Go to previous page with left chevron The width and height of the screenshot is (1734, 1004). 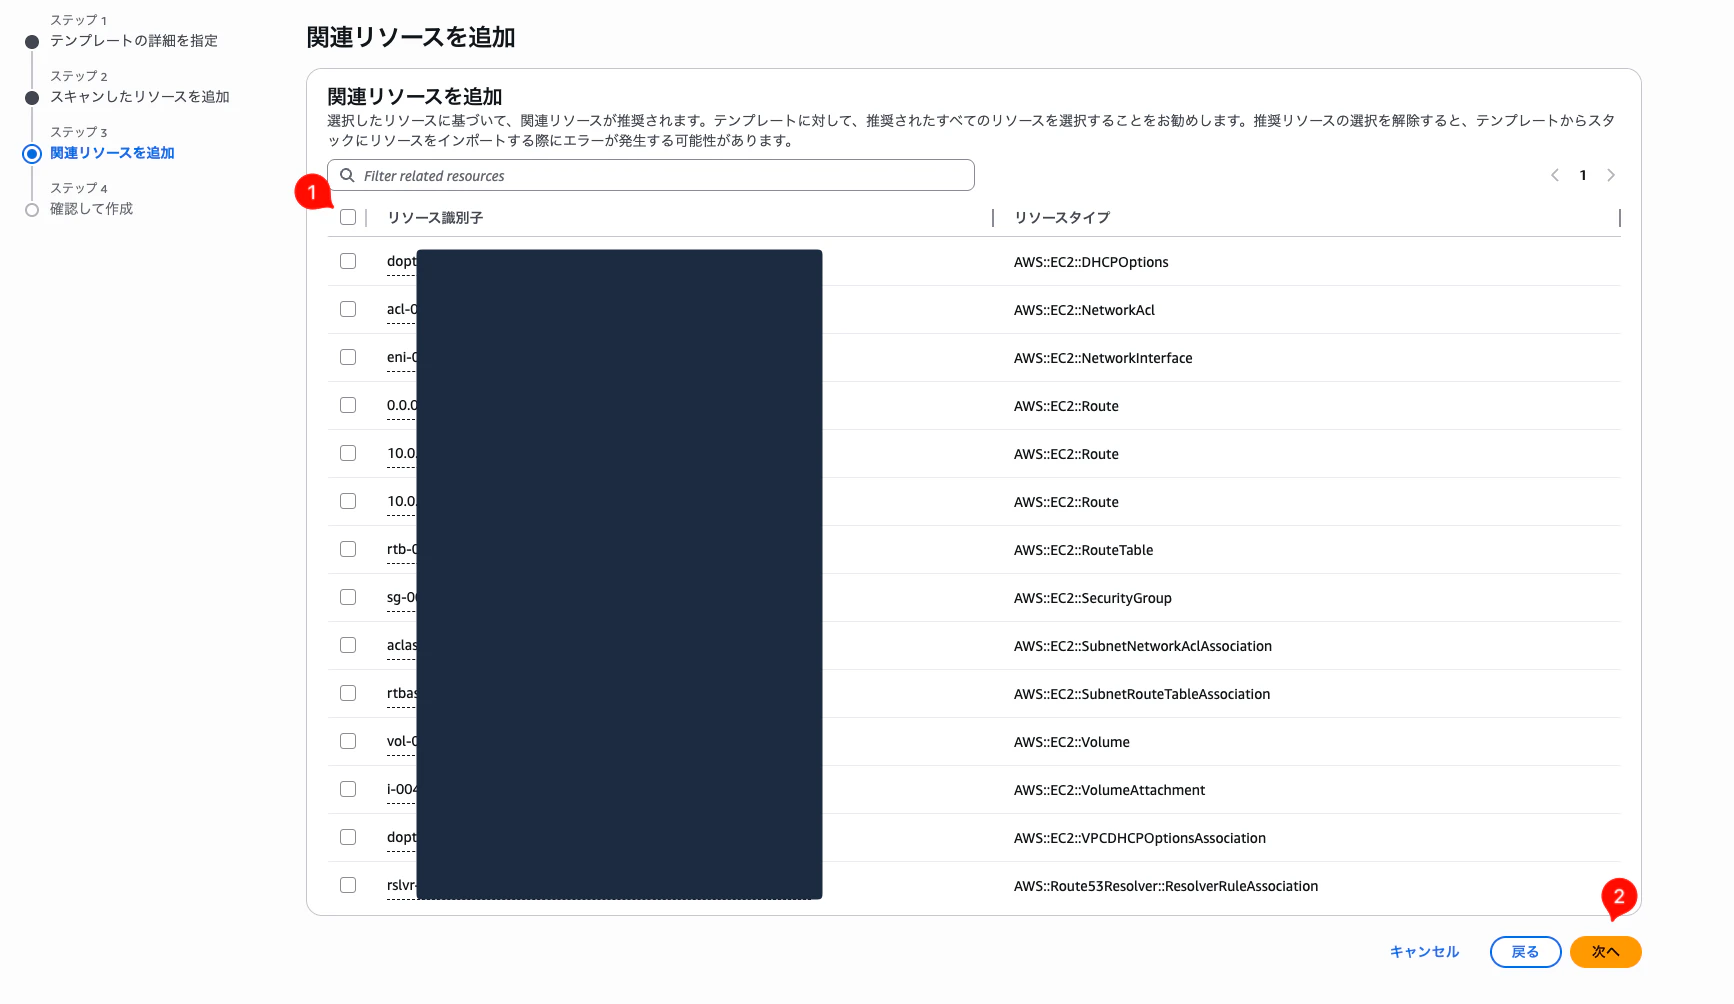coord(1555,175)
